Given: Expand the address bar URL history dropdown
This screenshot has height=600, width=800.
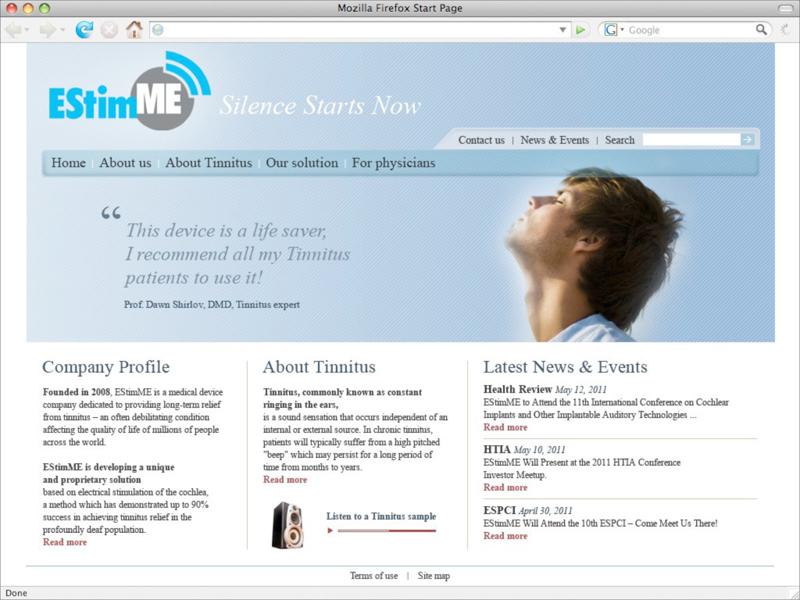Looking at the screenshot, I should click(562, 30).
